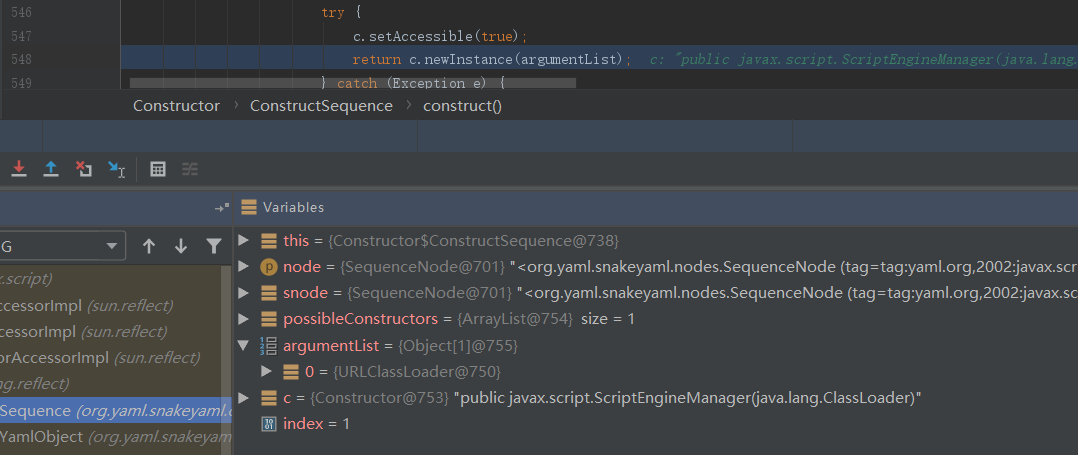Viewport: 1078px width, 455px height.
Task: Open the Evaluate Expression calculator
Action: click(158, 169)
